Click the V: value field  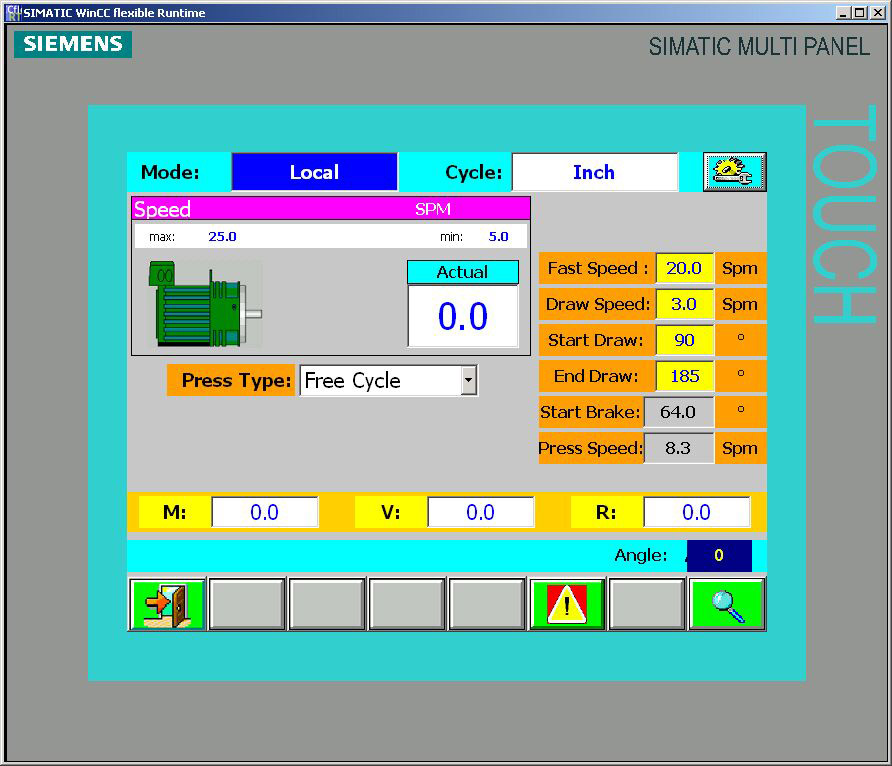481,512
